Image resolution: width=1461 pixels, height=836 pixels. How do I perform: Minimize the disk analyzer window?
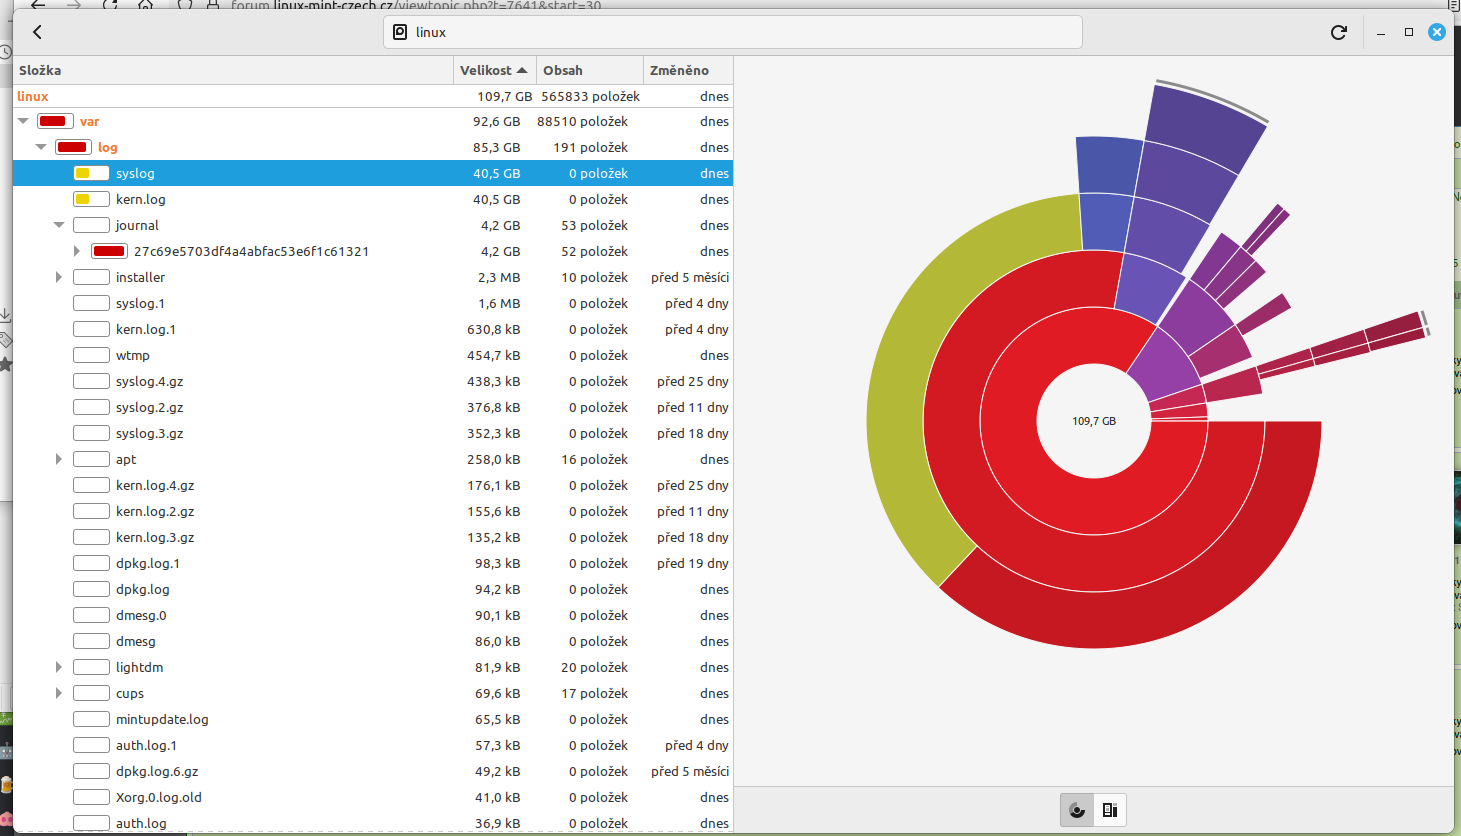[x=1381, y=32]
